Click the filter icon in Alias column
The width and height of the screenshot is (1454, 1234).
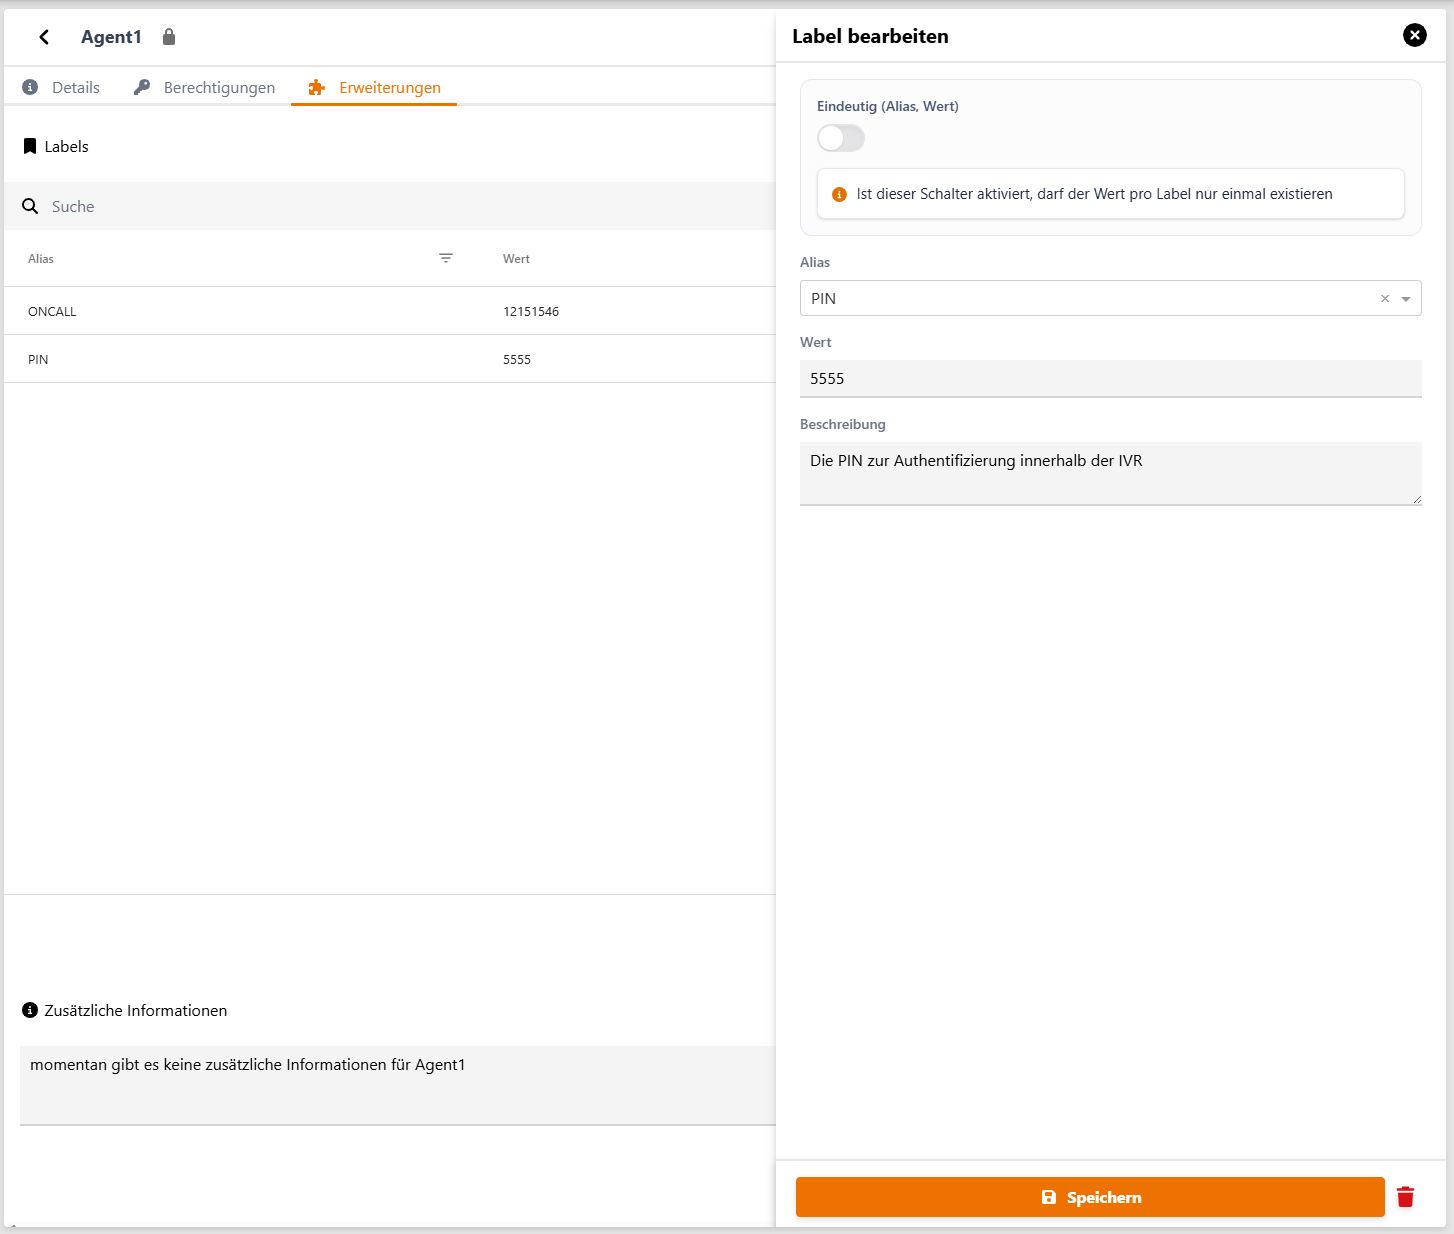(446, 258)
